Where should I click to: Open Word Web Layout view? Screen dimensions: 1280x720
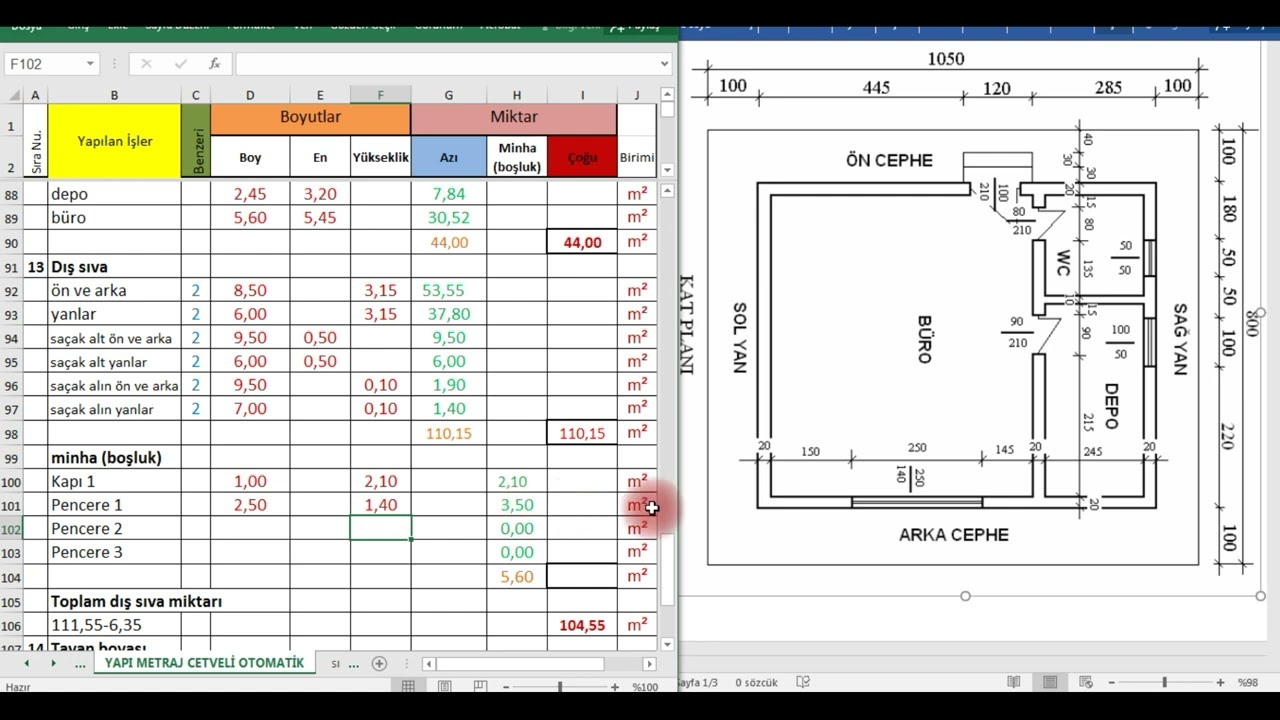[1087, 682]
